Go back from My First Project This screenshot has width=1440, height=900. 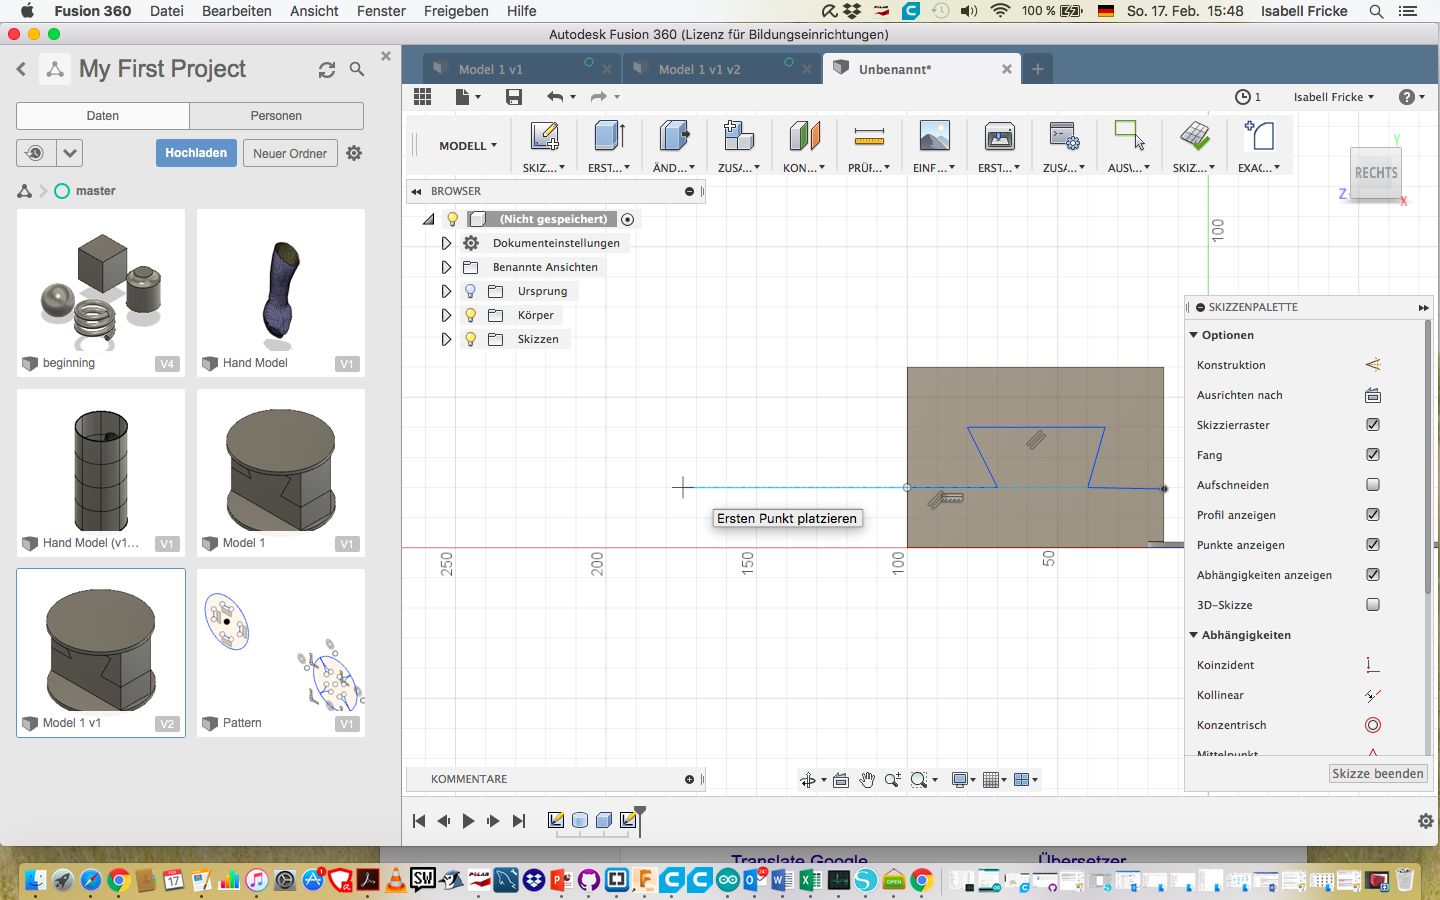coord(21,69)
